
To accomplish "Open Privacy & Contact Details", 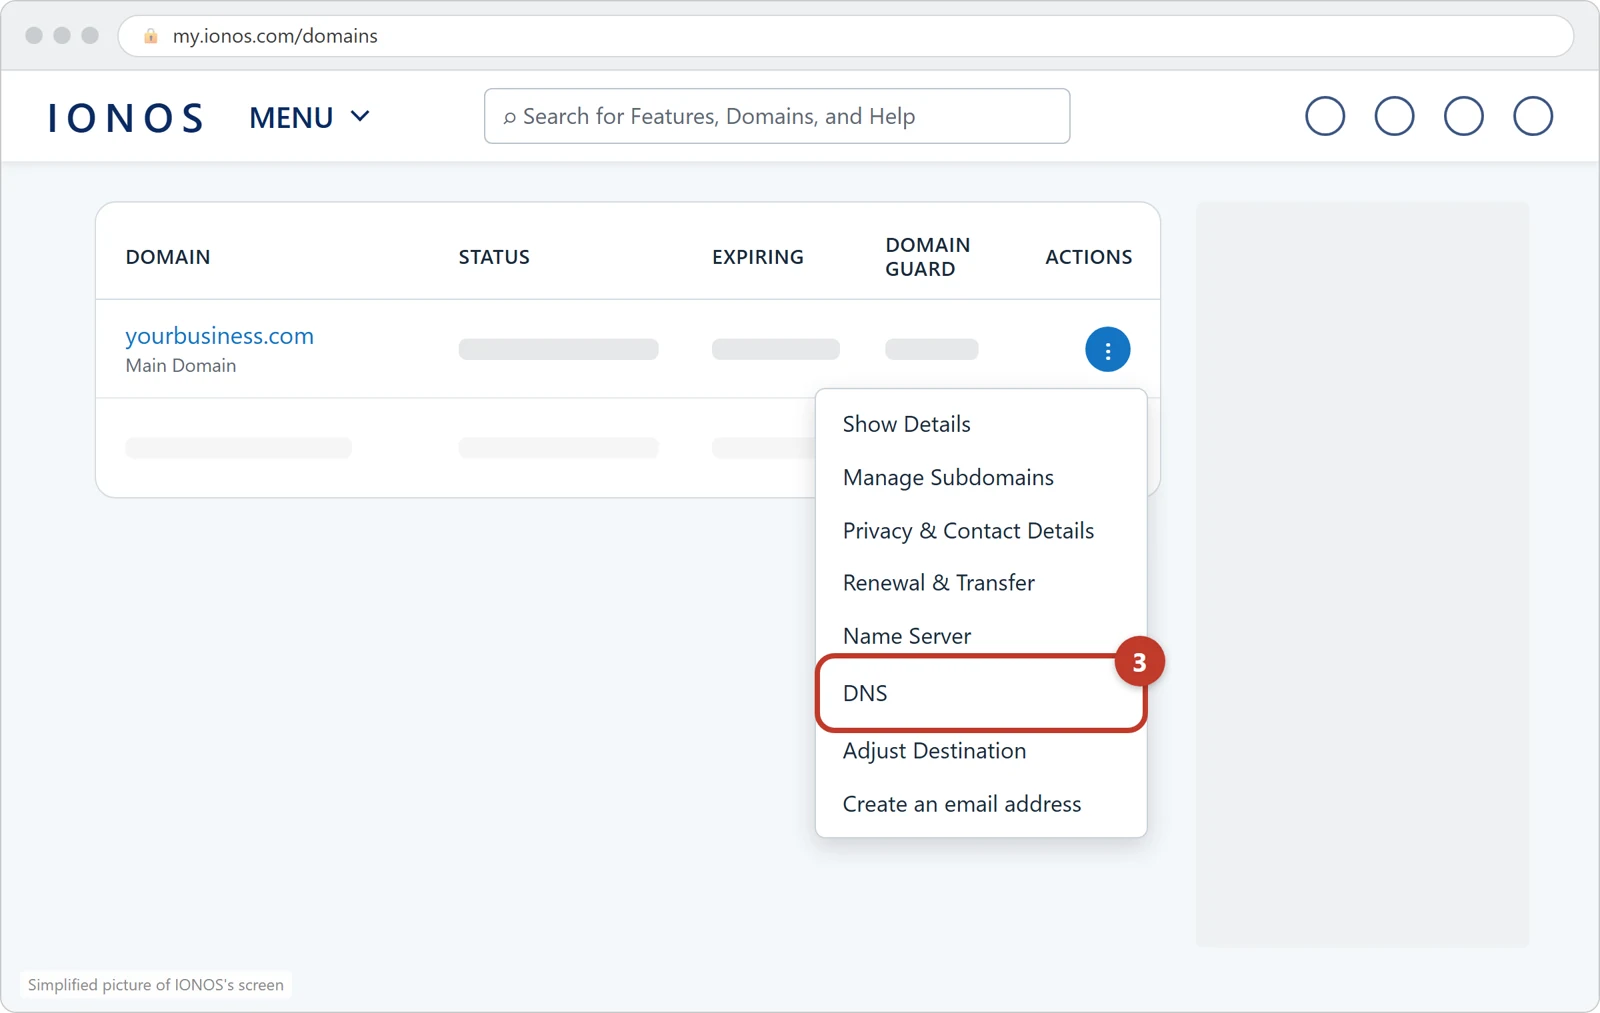I will click(968, 531).
